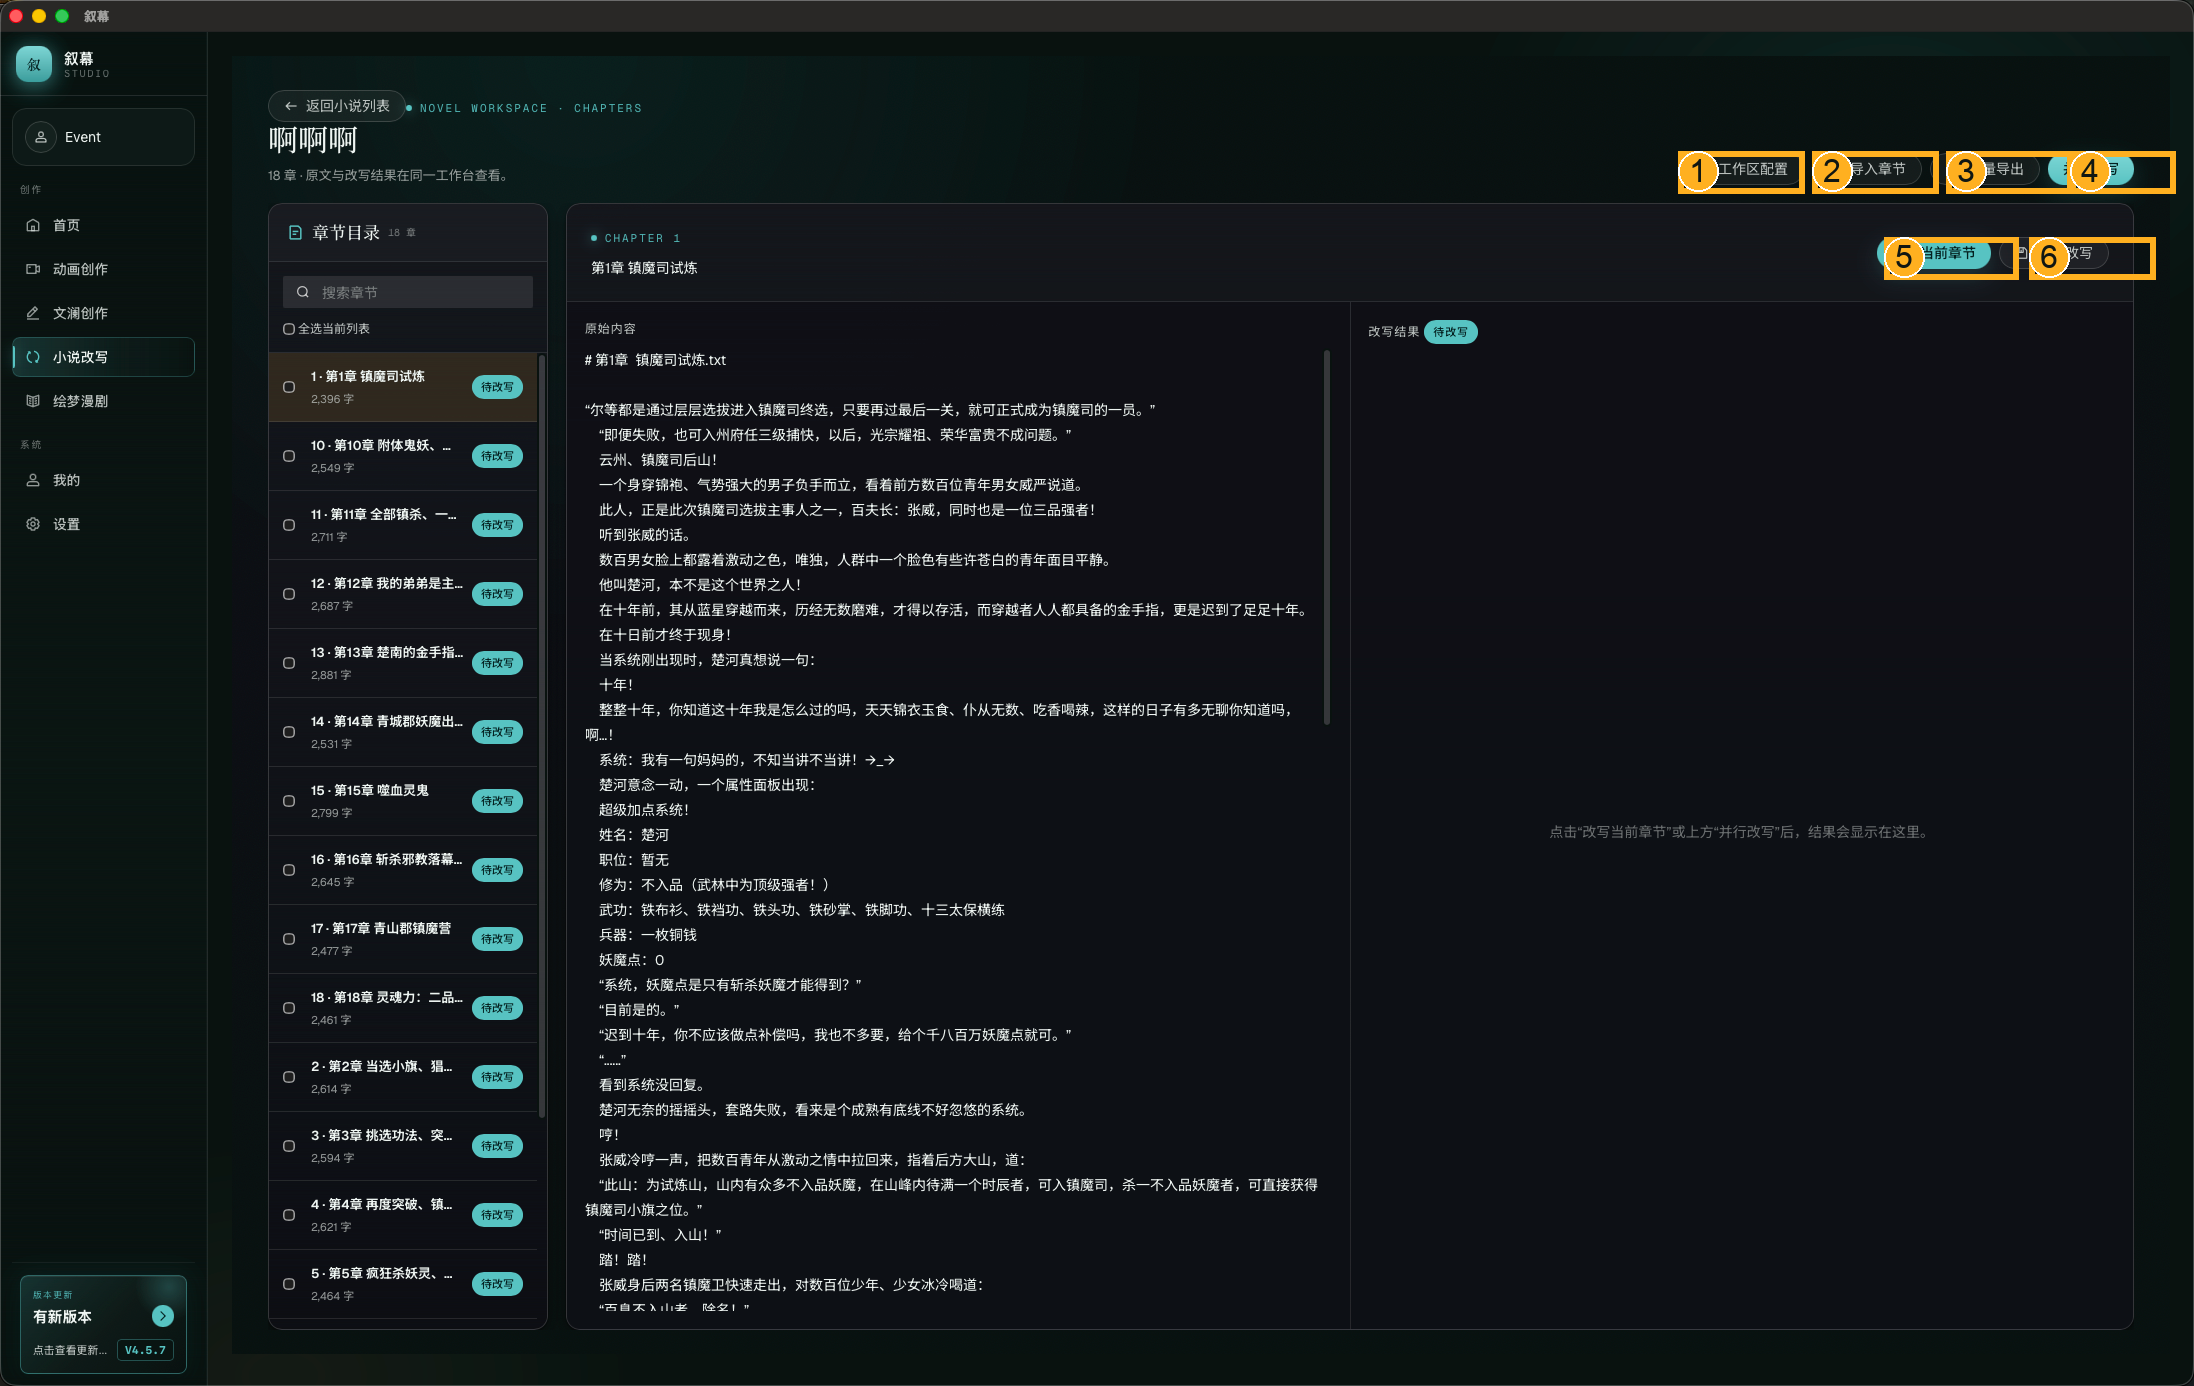The width and height of the screenshot is (2194, 1386).
Task: Click the 返回小说列表 back button
Action: click(337, 106)
